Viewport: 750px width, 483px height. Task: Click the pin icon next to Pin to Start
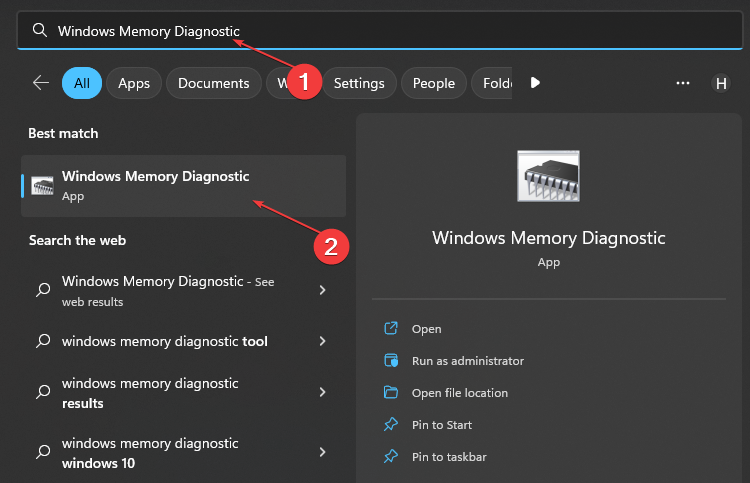pos(391,424)
